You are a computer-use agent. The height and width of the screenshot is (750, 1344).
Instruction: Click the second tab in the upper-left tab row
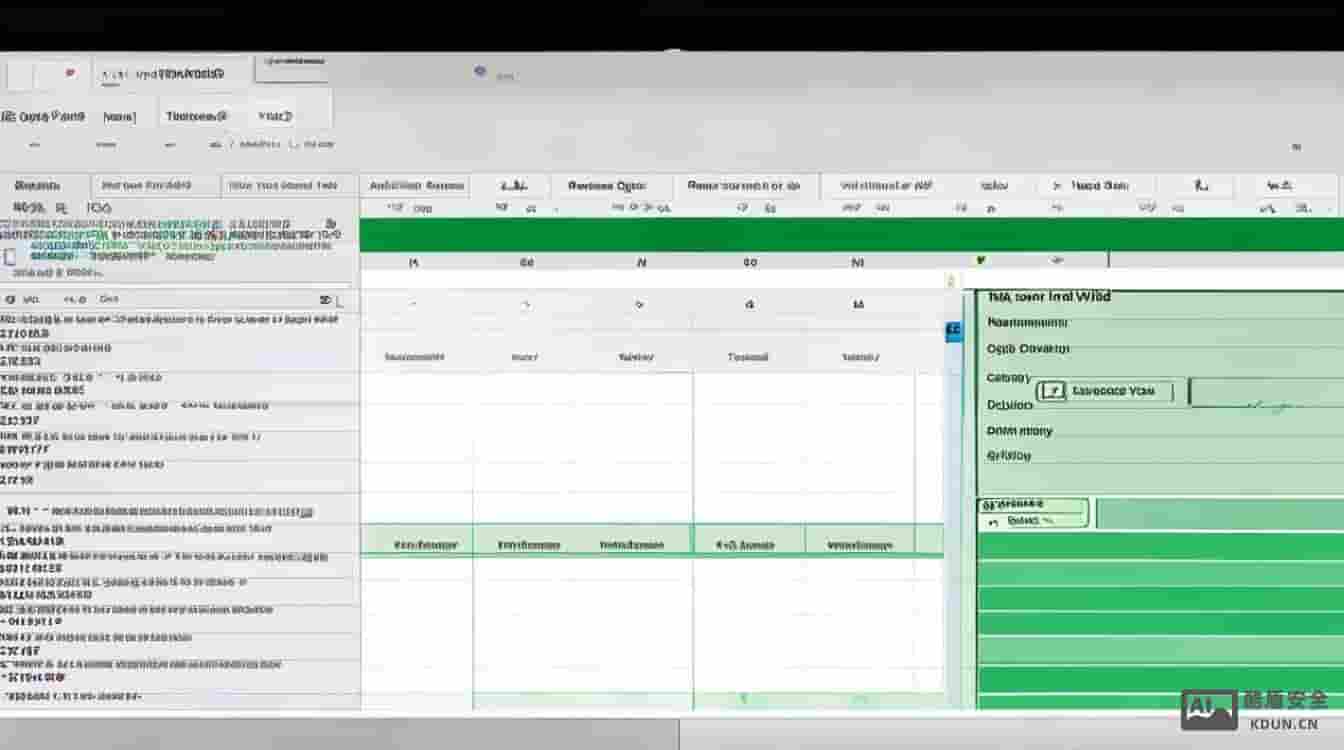click(119, 116)
